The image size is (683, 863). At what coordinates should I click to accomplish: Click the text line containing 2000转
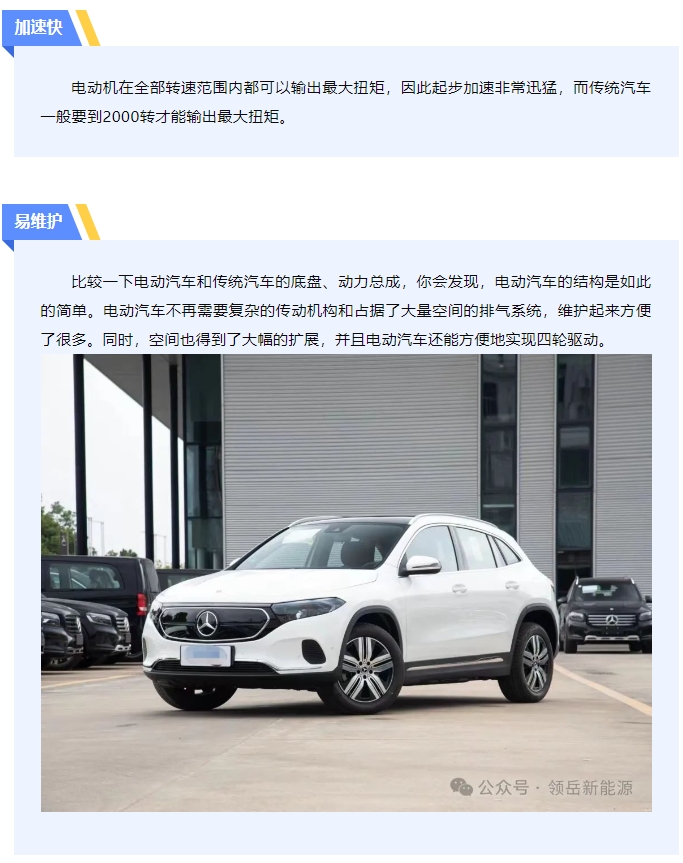164,117
